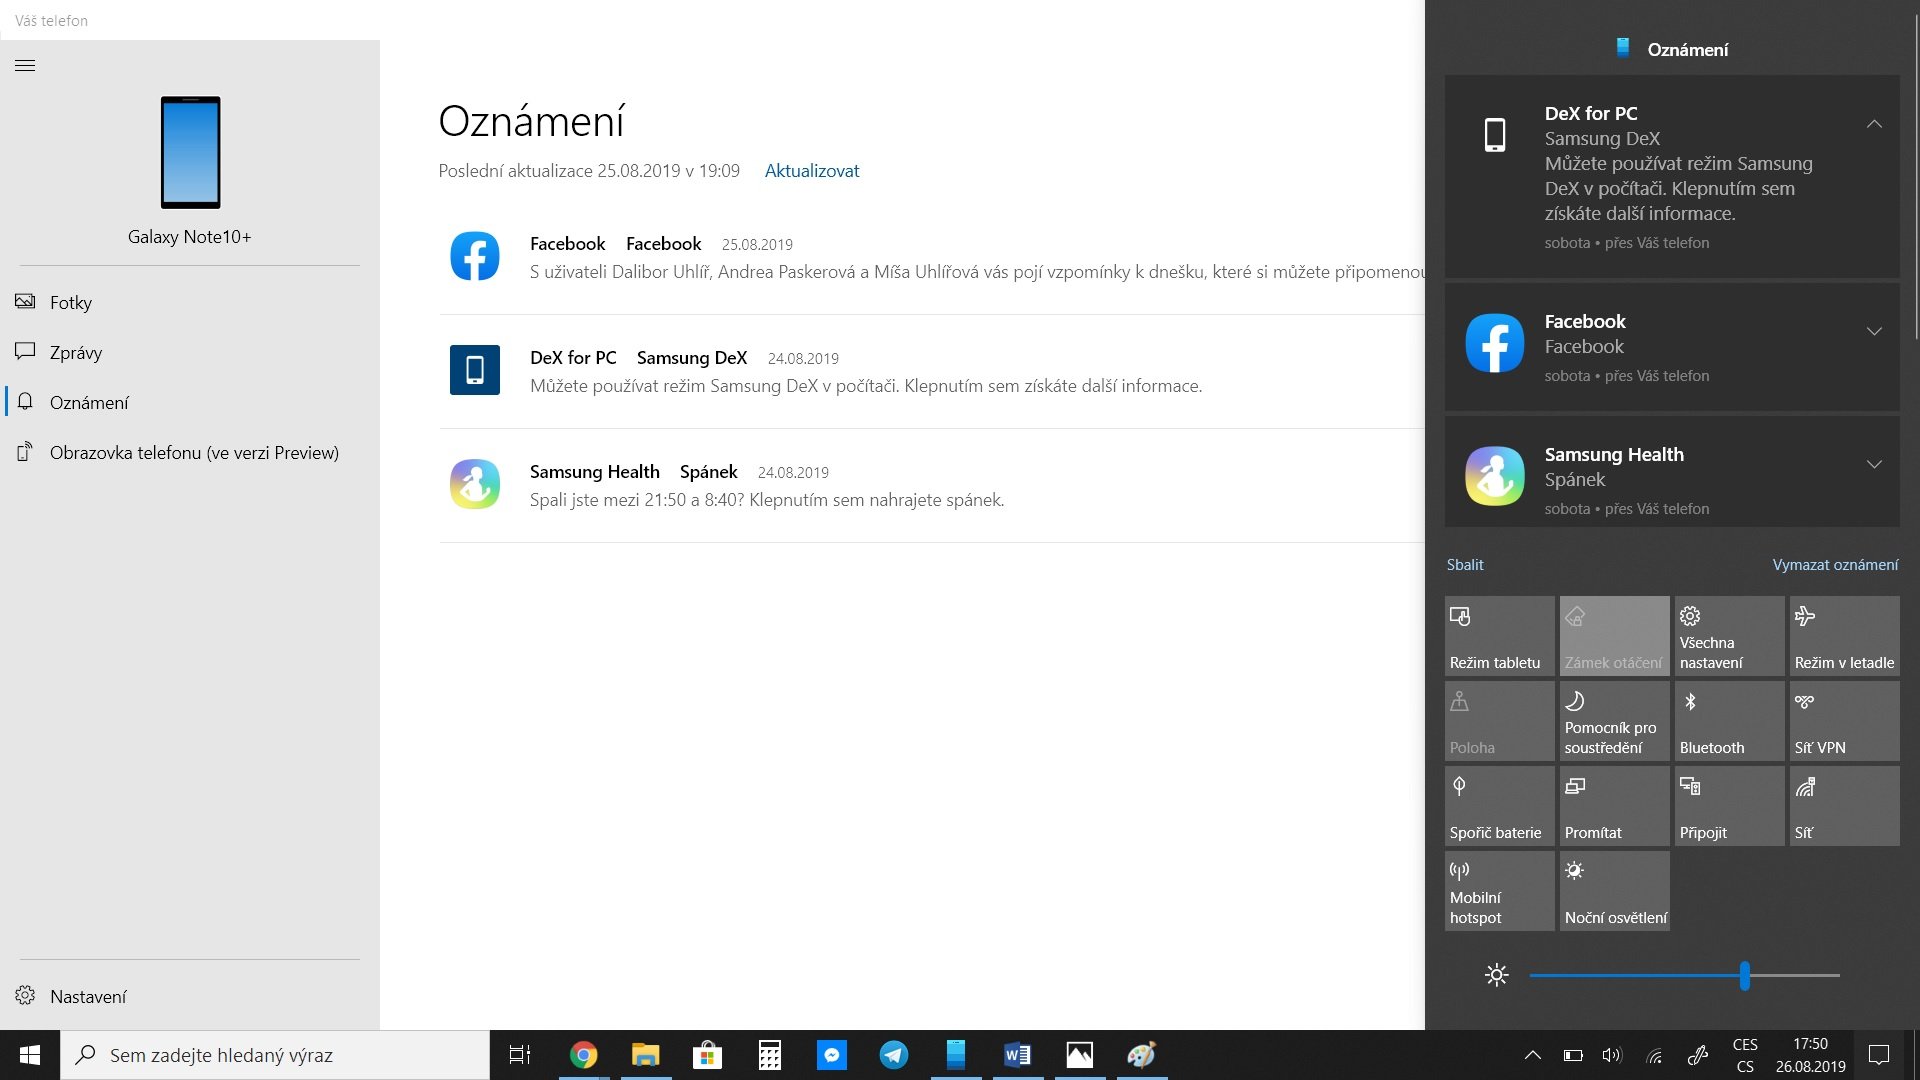This screenshot has height=1080, width=1920.
Task: Click the CES CS language indicator
Action: [1745, 1055]
